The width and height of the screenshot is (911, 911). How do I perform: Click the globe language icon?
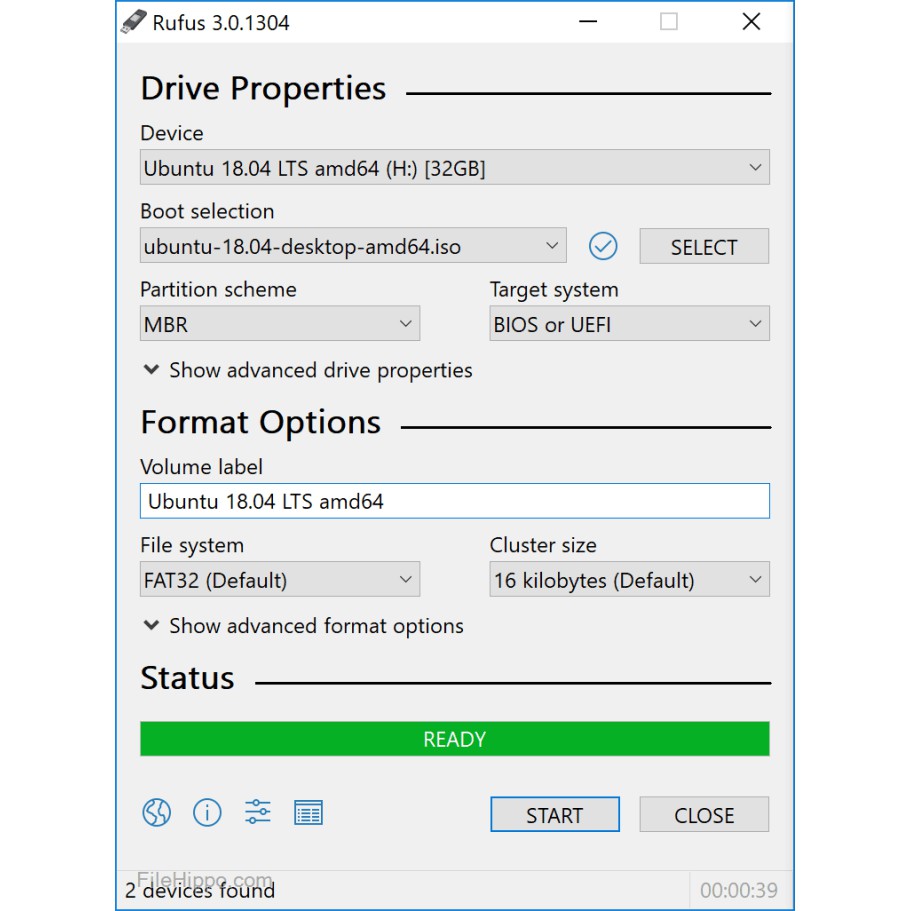point(156,813)
